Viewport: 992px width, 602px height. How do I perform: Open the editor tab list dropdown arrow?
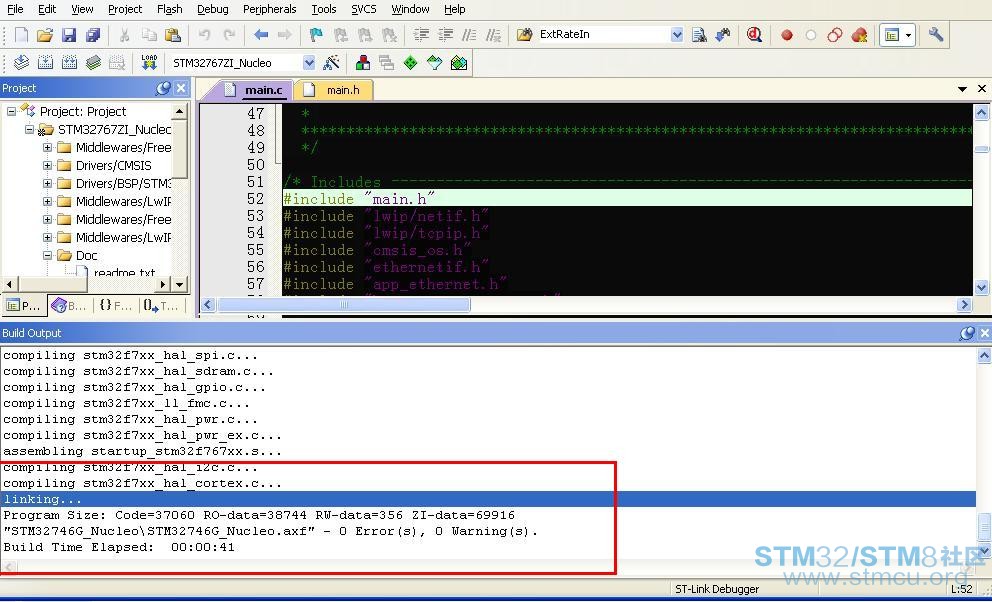962,89
